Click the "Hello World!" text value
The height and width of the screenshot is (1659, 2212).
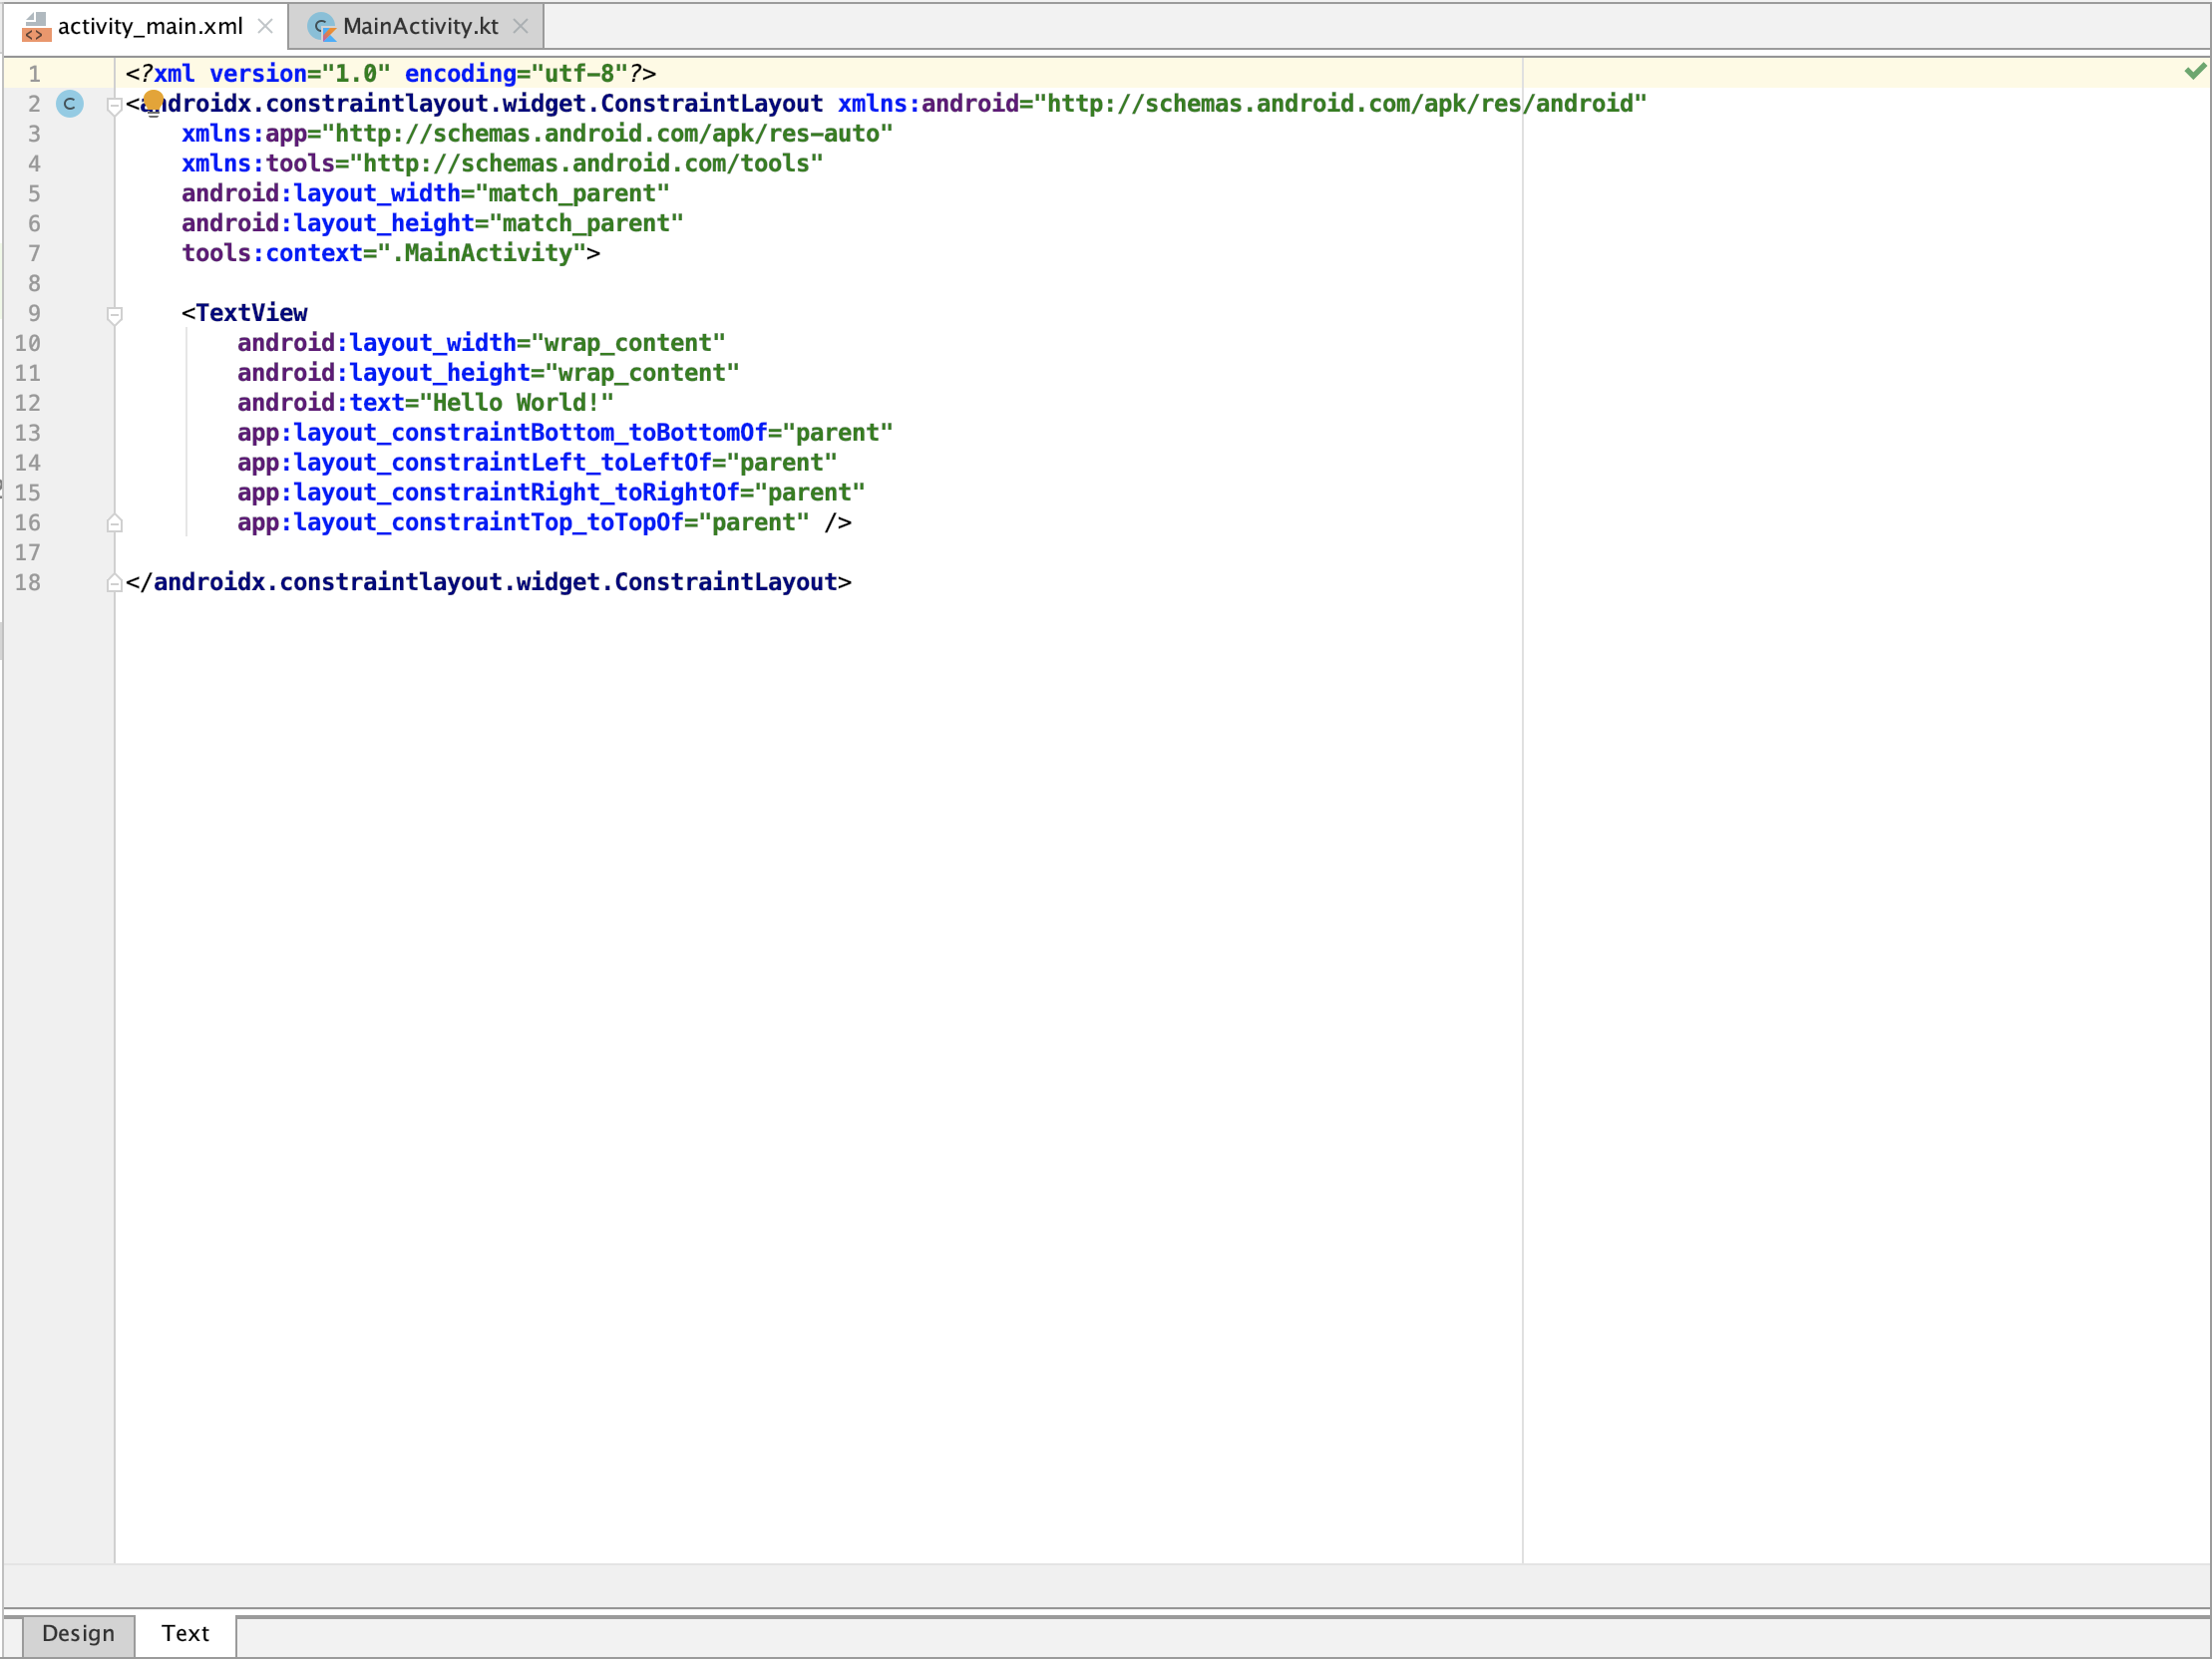516,403
